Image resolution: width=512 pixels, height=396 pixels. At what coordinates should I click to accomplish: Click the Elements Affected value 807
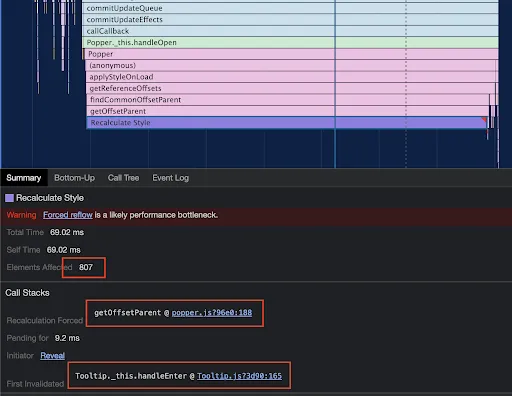(x=86, y=267)
